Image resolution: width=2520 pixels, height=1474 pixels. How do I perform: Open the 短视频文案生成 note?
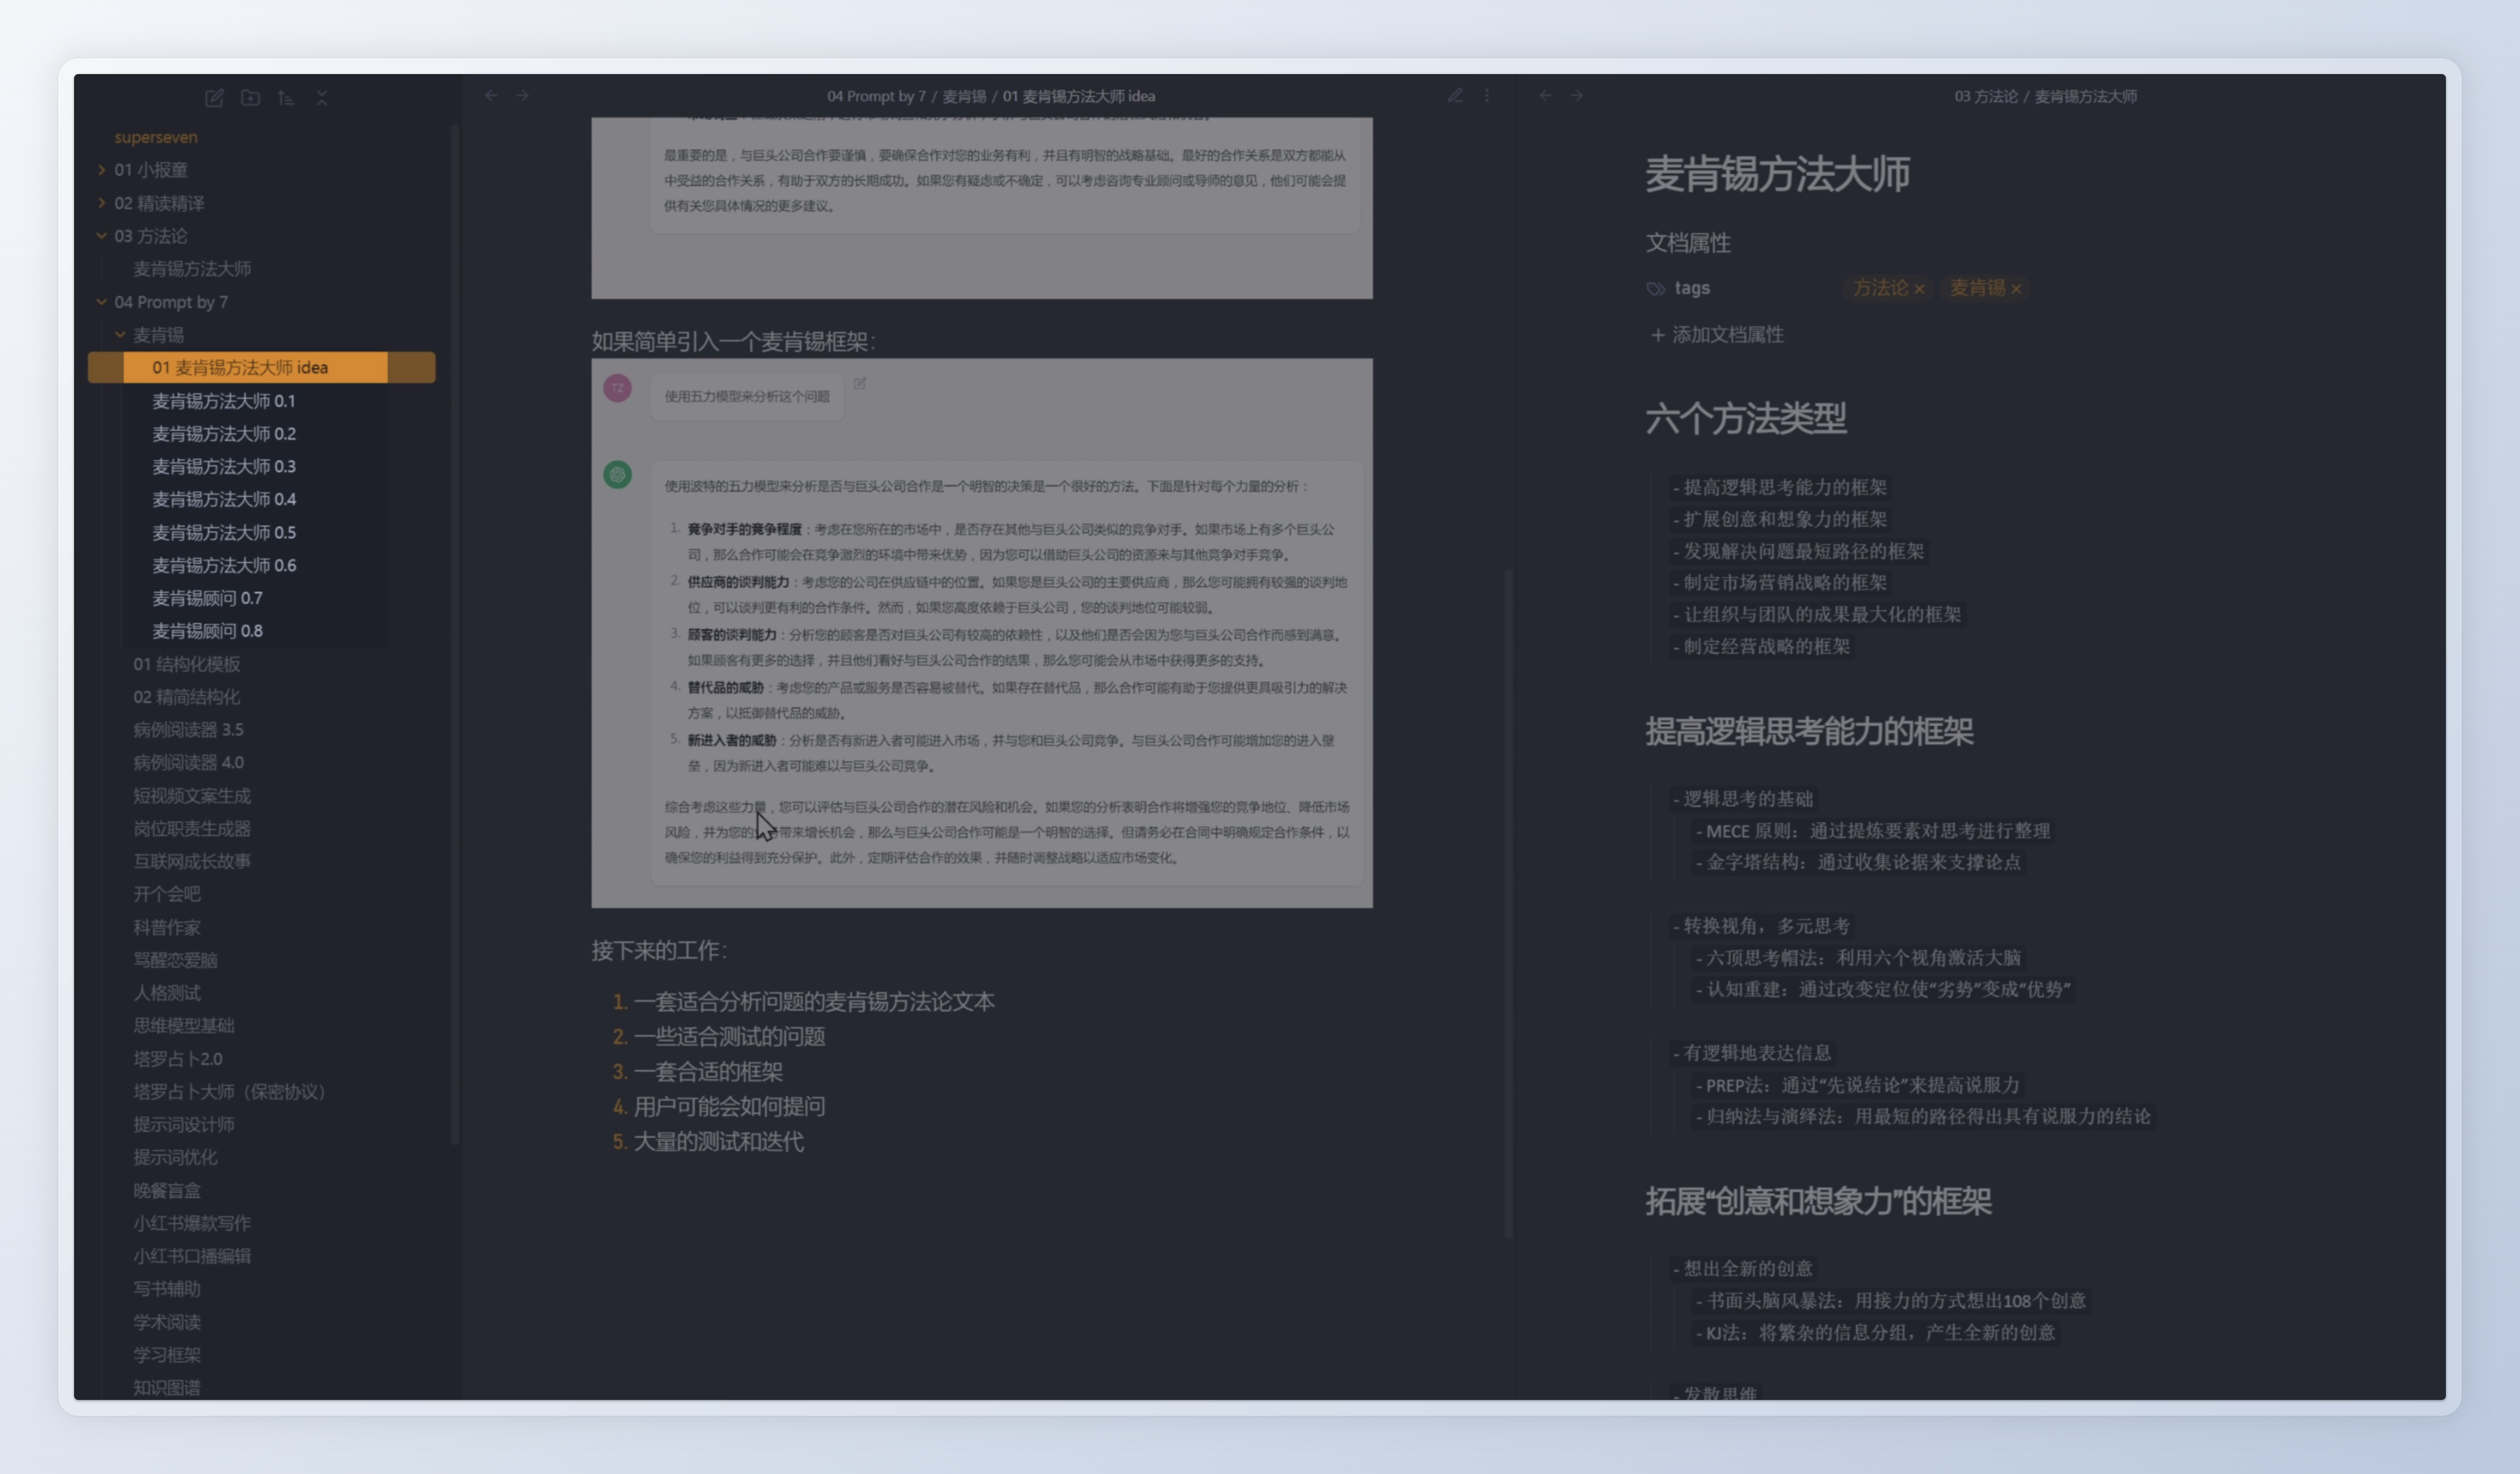192,795
